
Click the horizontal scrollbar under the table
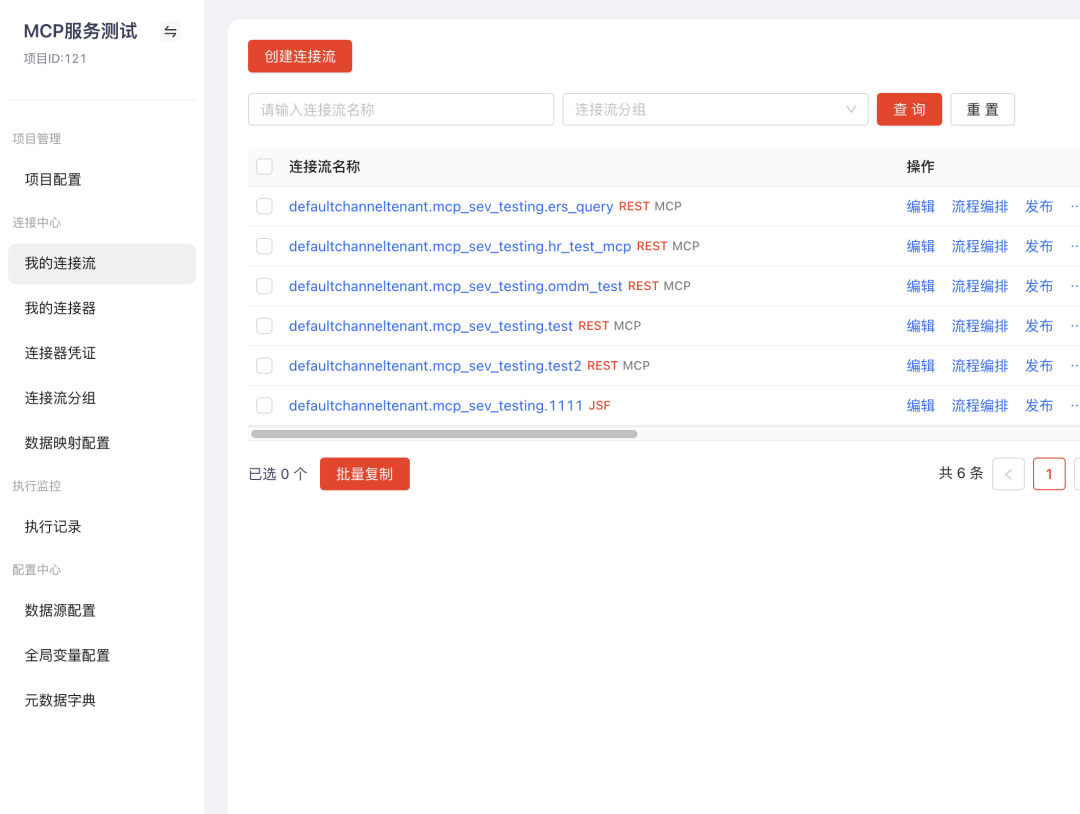click(x=444, y=434)
